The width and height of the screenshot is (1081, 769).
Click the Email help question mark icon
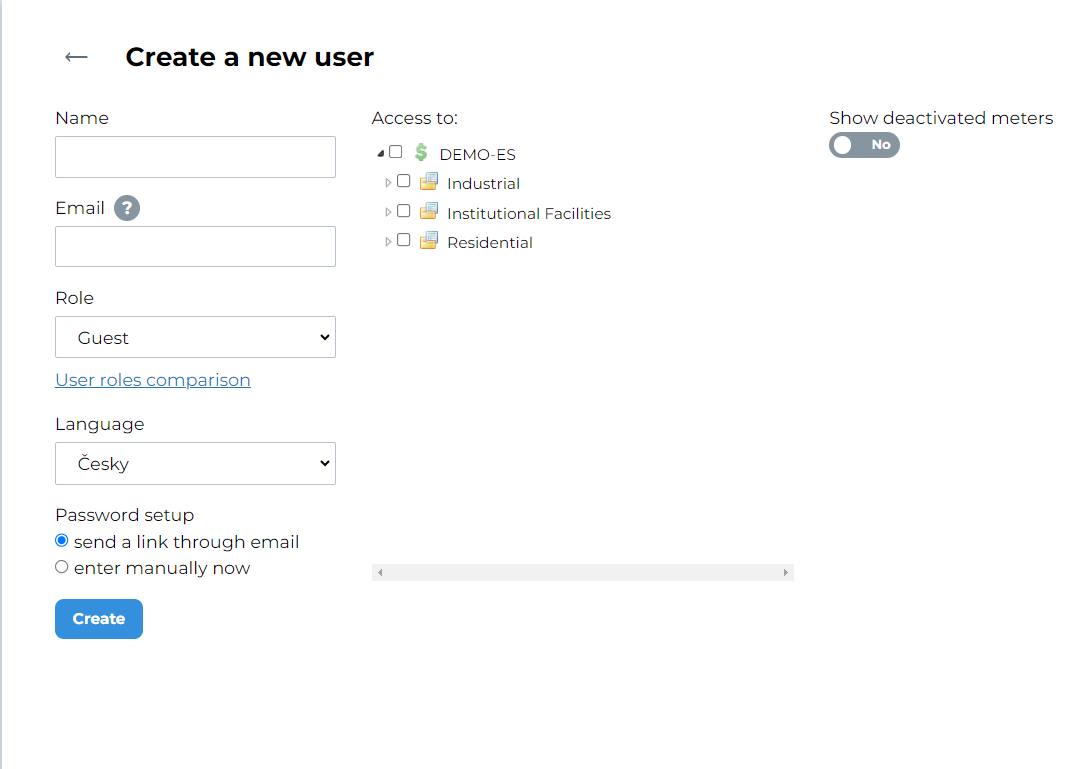click(x=127, y=208)
